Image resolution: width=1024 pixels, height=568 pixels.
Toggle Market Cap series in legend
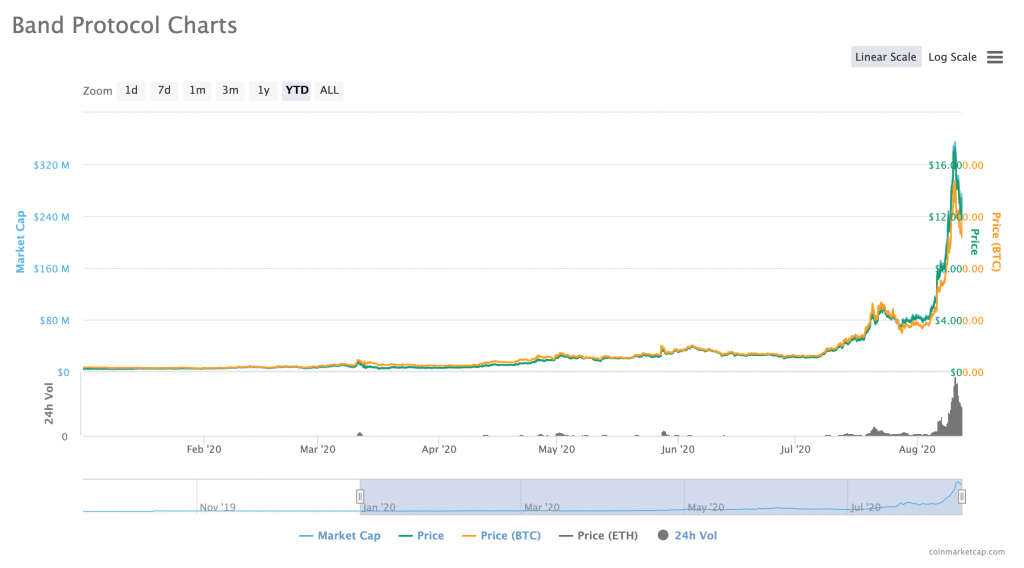coord(340,536)
